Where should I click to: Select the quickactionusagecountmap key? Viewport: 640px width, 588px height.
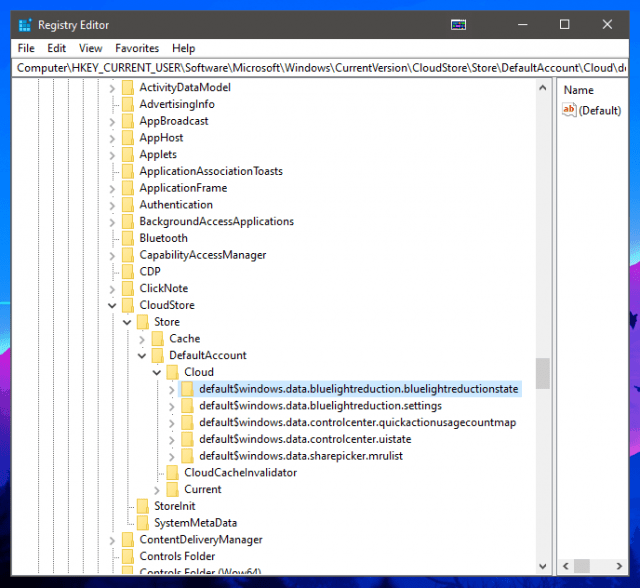(358, 422)
